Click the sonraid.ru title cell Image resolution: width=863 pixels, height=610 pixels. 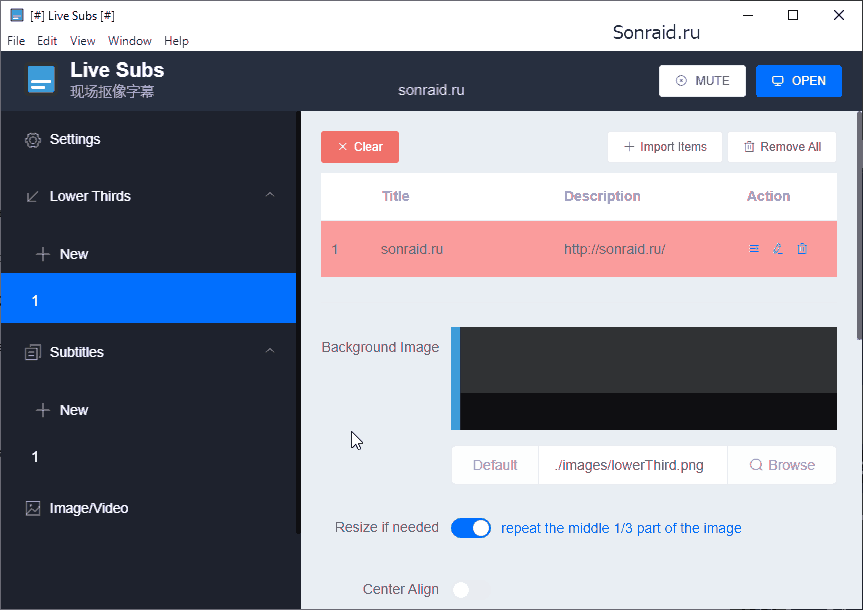pyautogui.click(x=412, y=249)
